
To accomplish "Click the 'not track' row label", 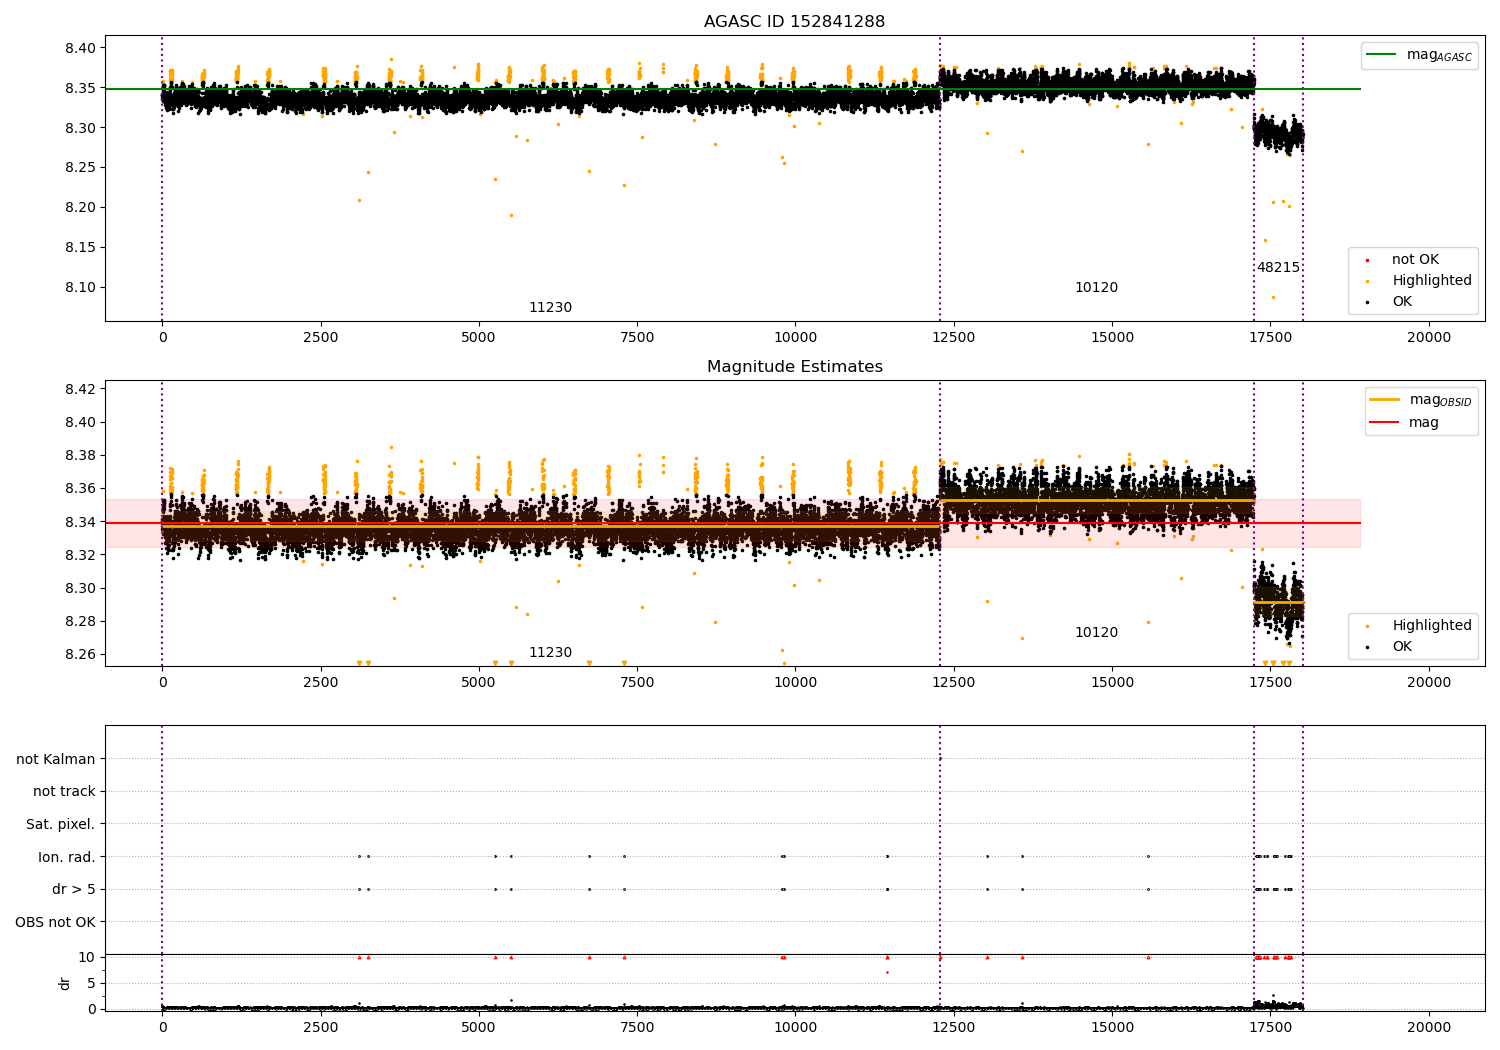I will point(64,792).
